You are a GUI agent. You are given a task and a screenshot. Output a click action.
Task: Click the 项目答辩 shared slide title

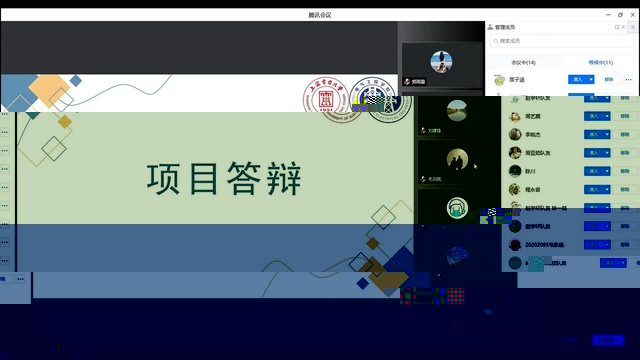224,178
